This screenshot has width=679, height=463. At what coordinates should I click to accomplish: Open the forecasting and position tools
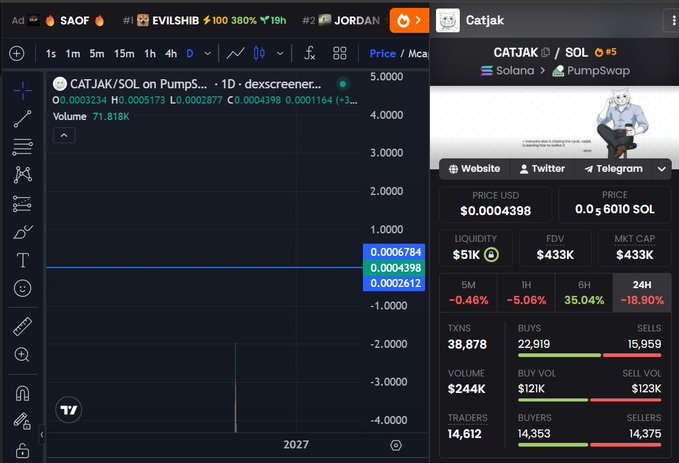23,204
